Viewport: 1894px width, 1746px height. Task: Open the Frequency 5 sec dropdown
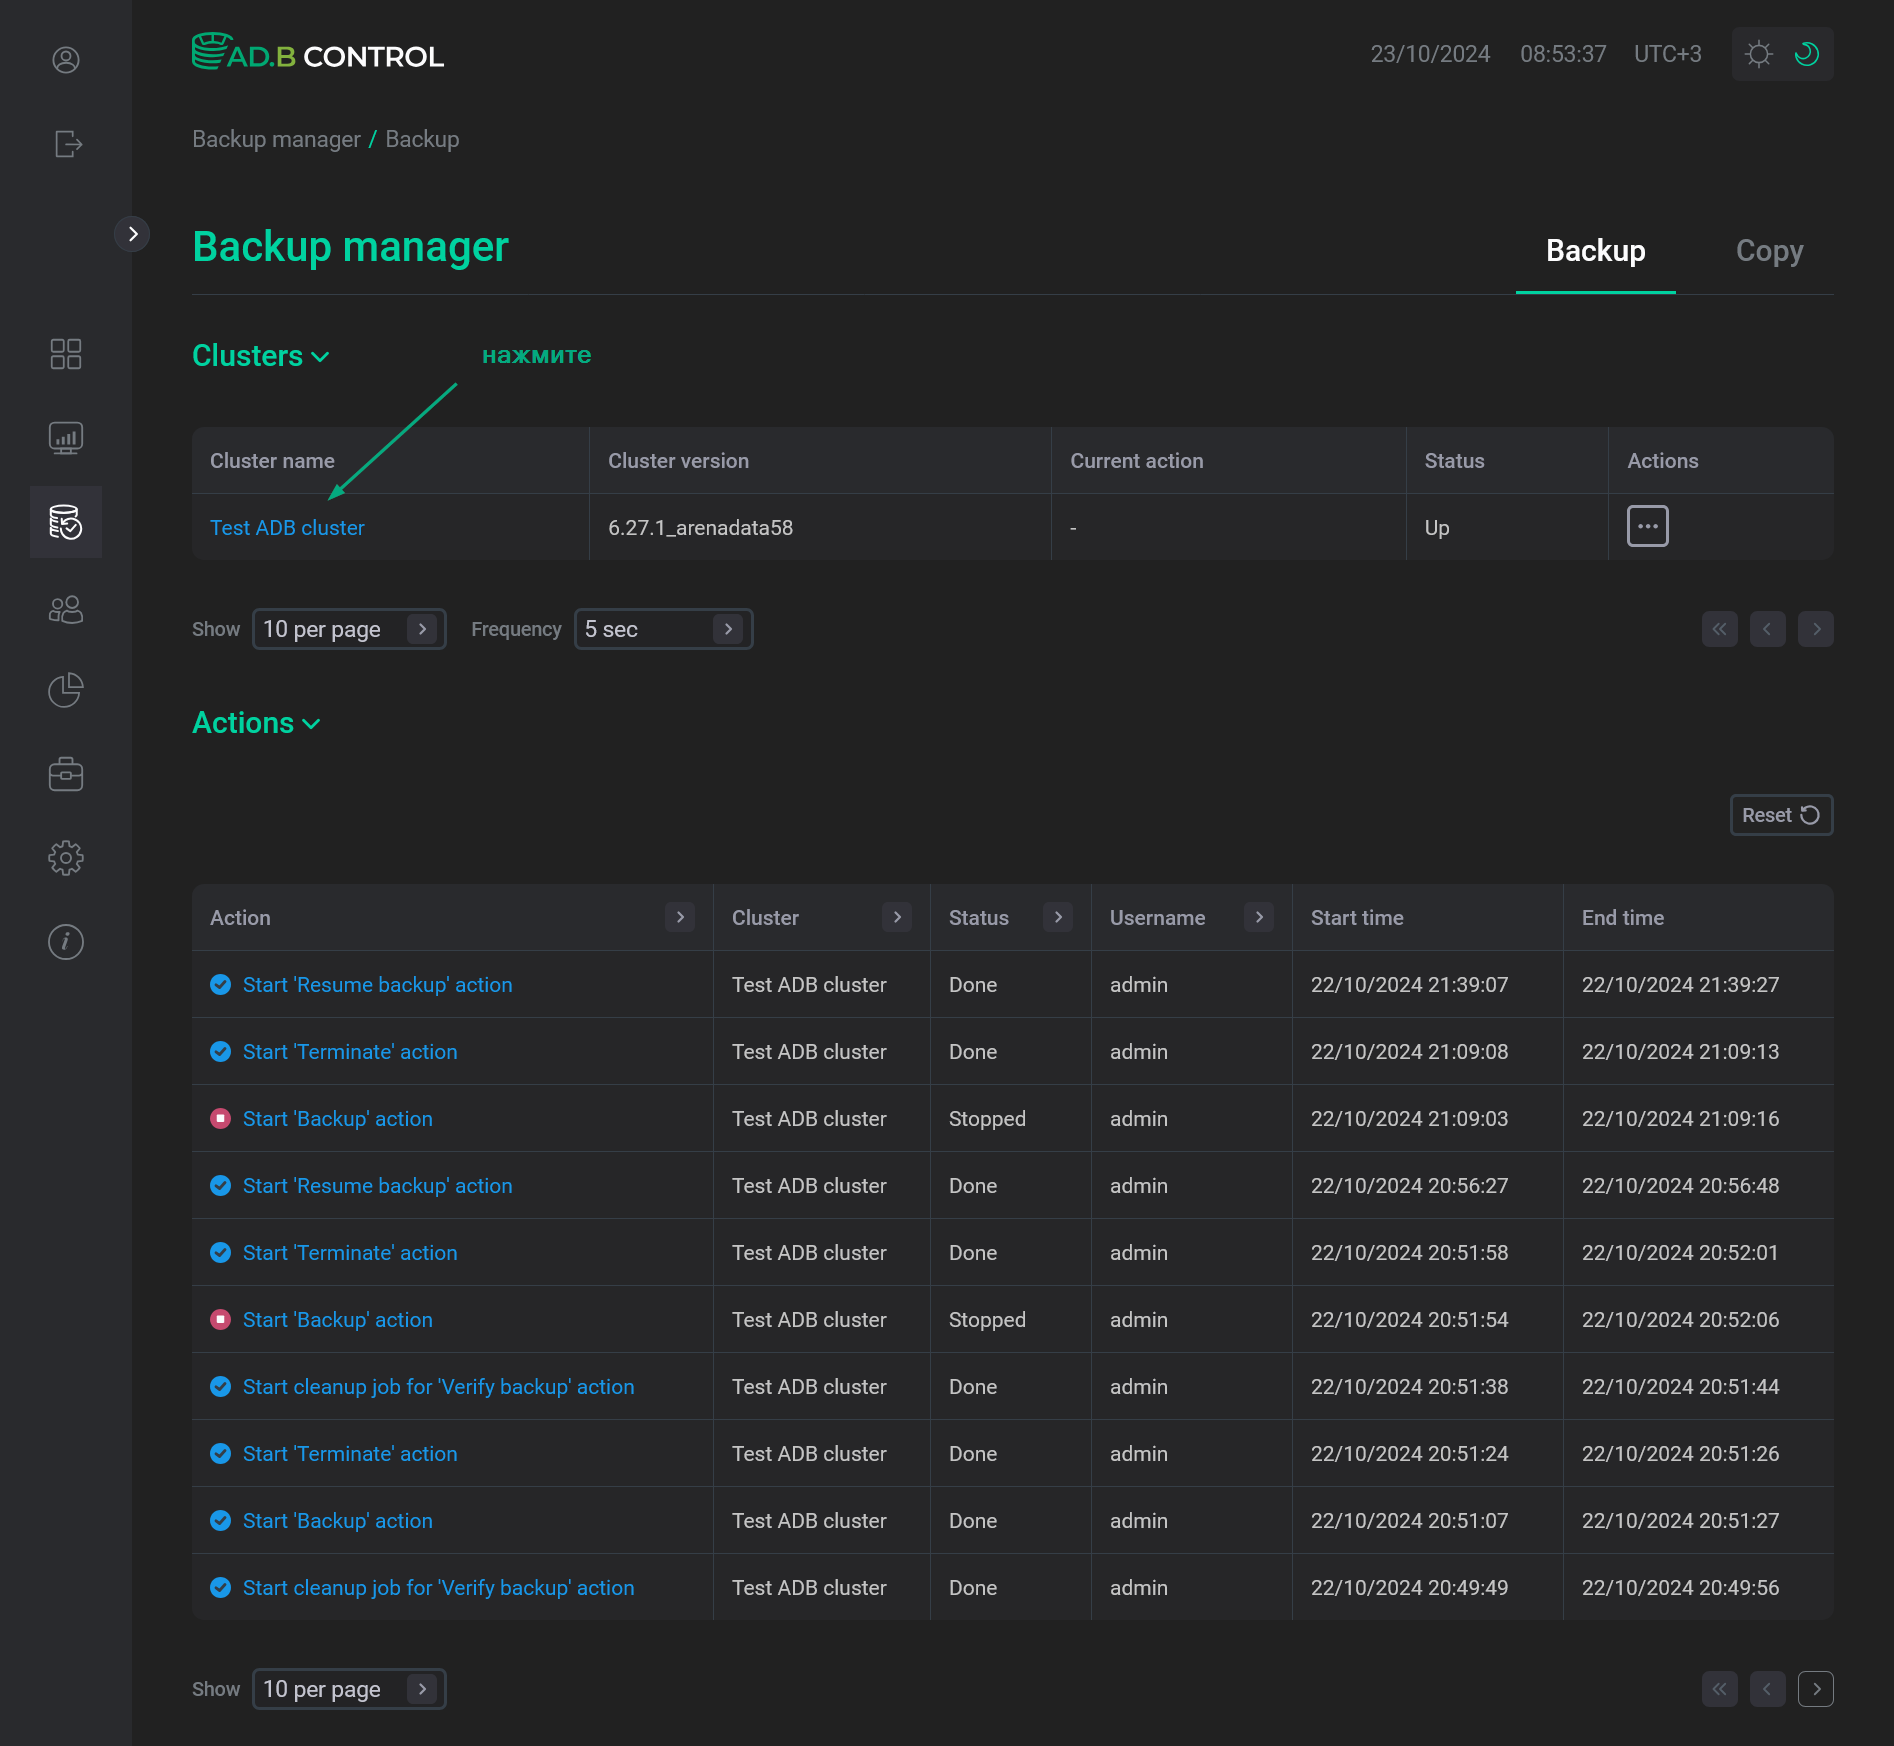click(663, 629)
